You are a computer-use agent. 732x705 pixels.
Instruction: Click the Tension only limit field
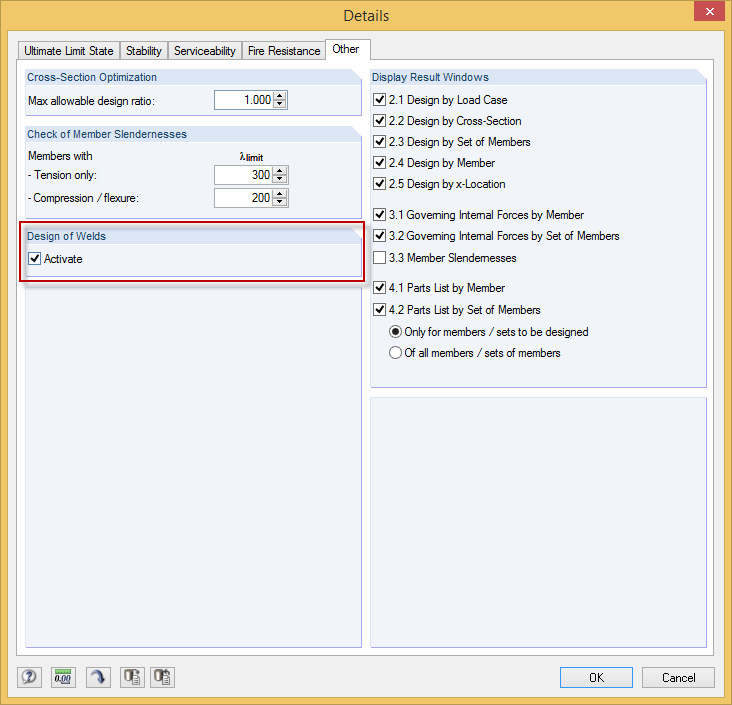click(x=244, y=175)
